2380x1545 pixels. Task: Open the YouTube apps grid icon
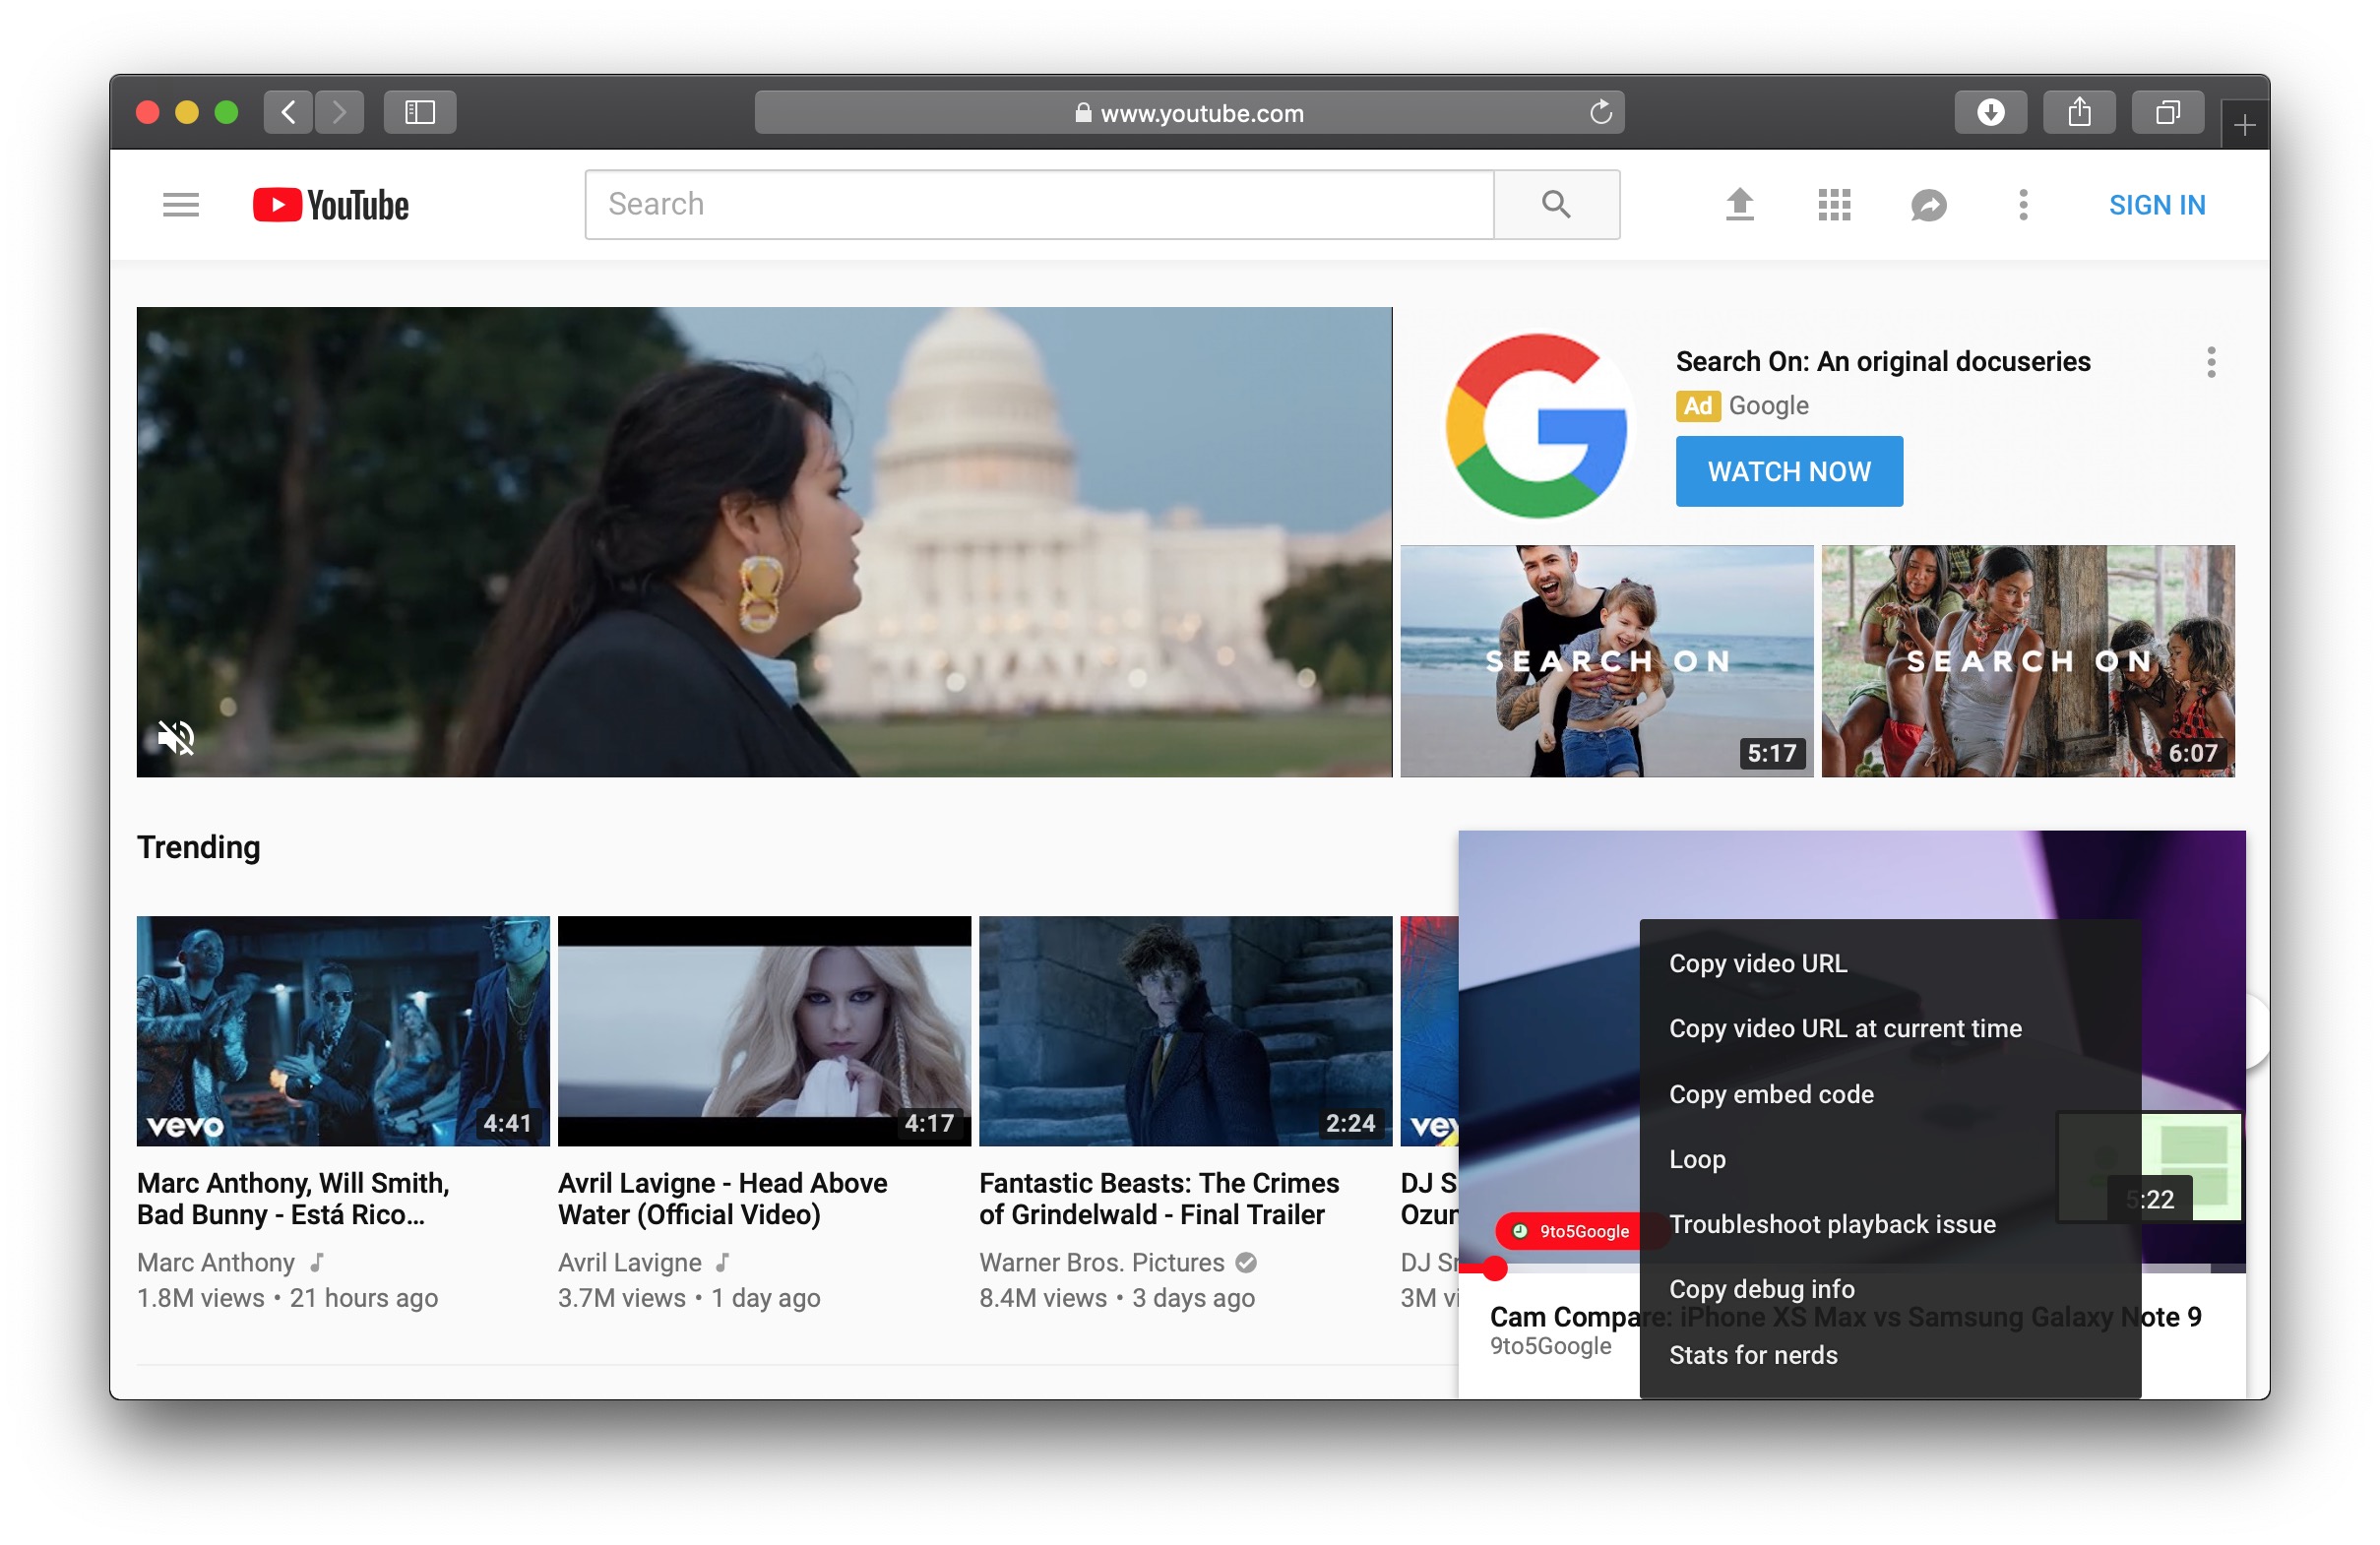coord(1834,204)
